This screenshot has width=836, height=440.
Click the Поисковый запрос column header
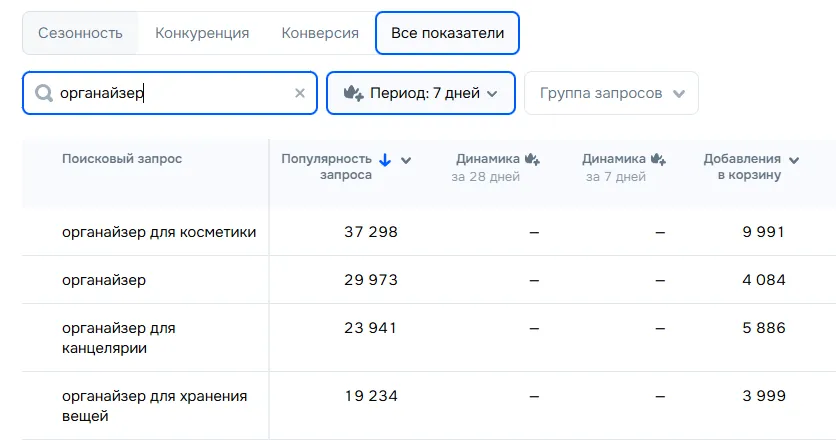click(122, 159)
